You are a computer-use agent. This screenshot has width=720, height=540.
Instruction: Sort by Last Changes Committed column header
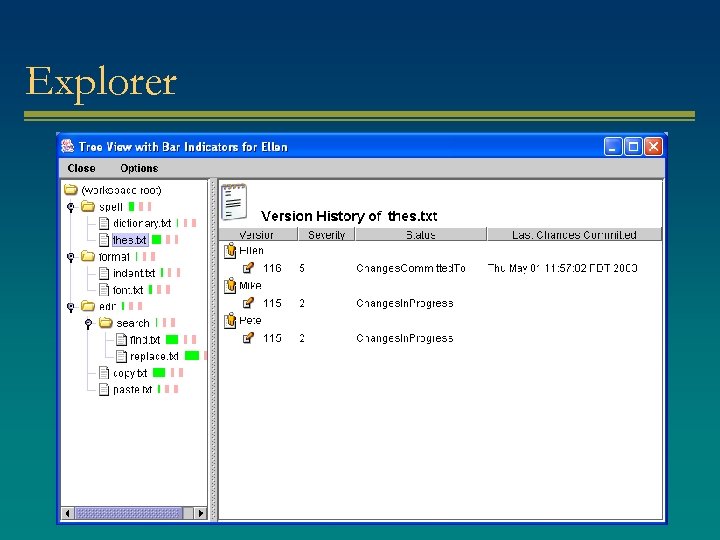point(574,235)
